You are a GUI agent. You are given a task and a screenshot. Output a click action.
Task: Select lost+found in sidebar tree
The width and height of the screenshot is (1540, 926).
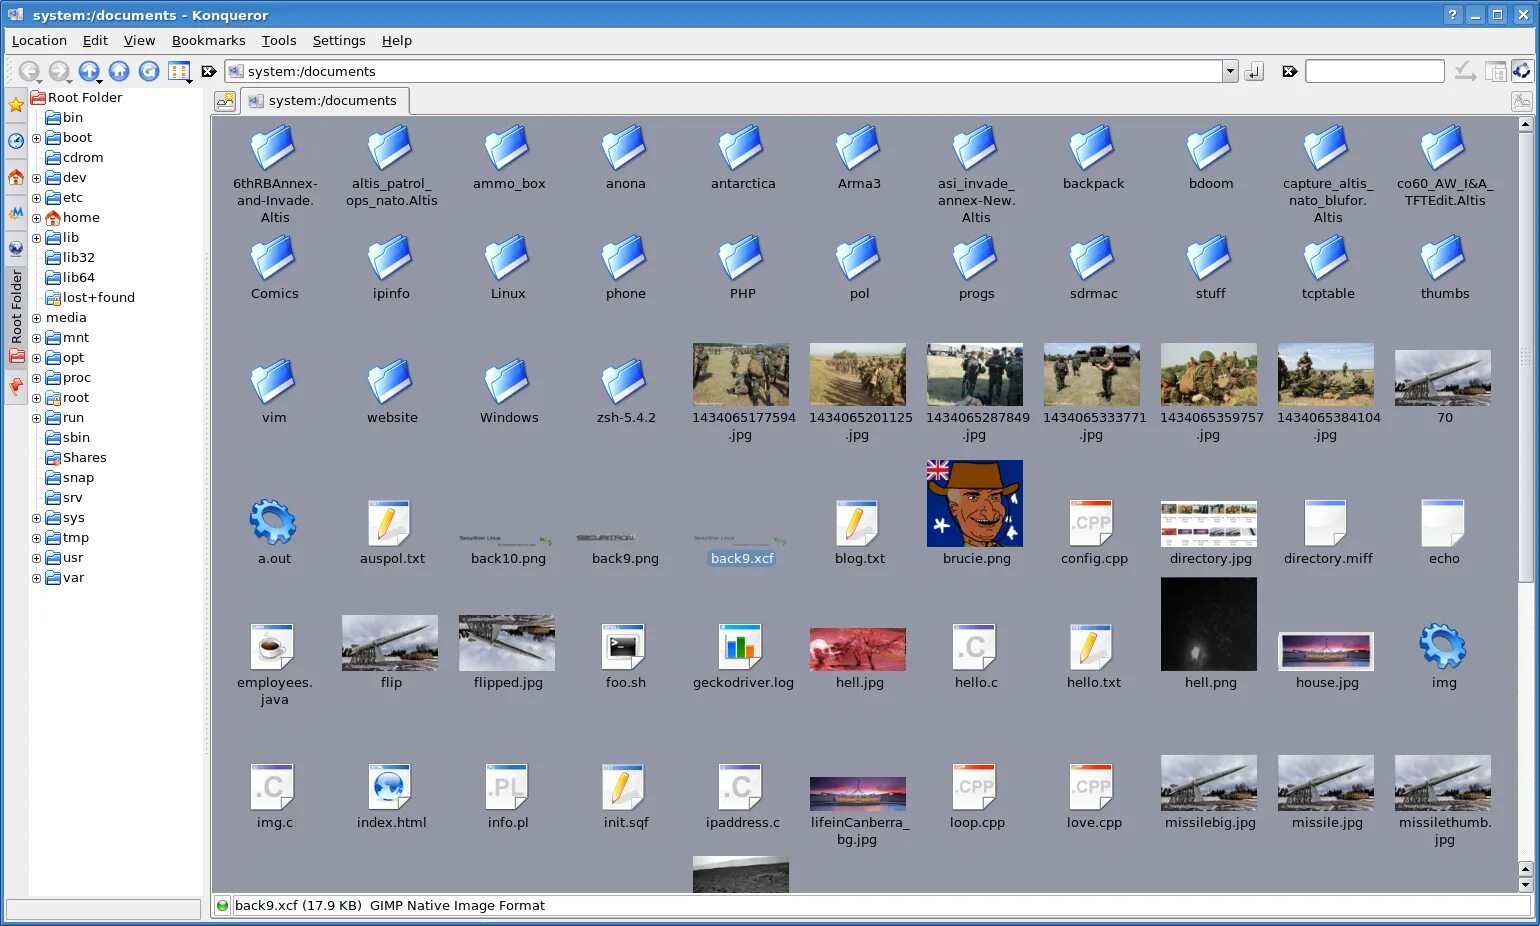coord(90,298)
